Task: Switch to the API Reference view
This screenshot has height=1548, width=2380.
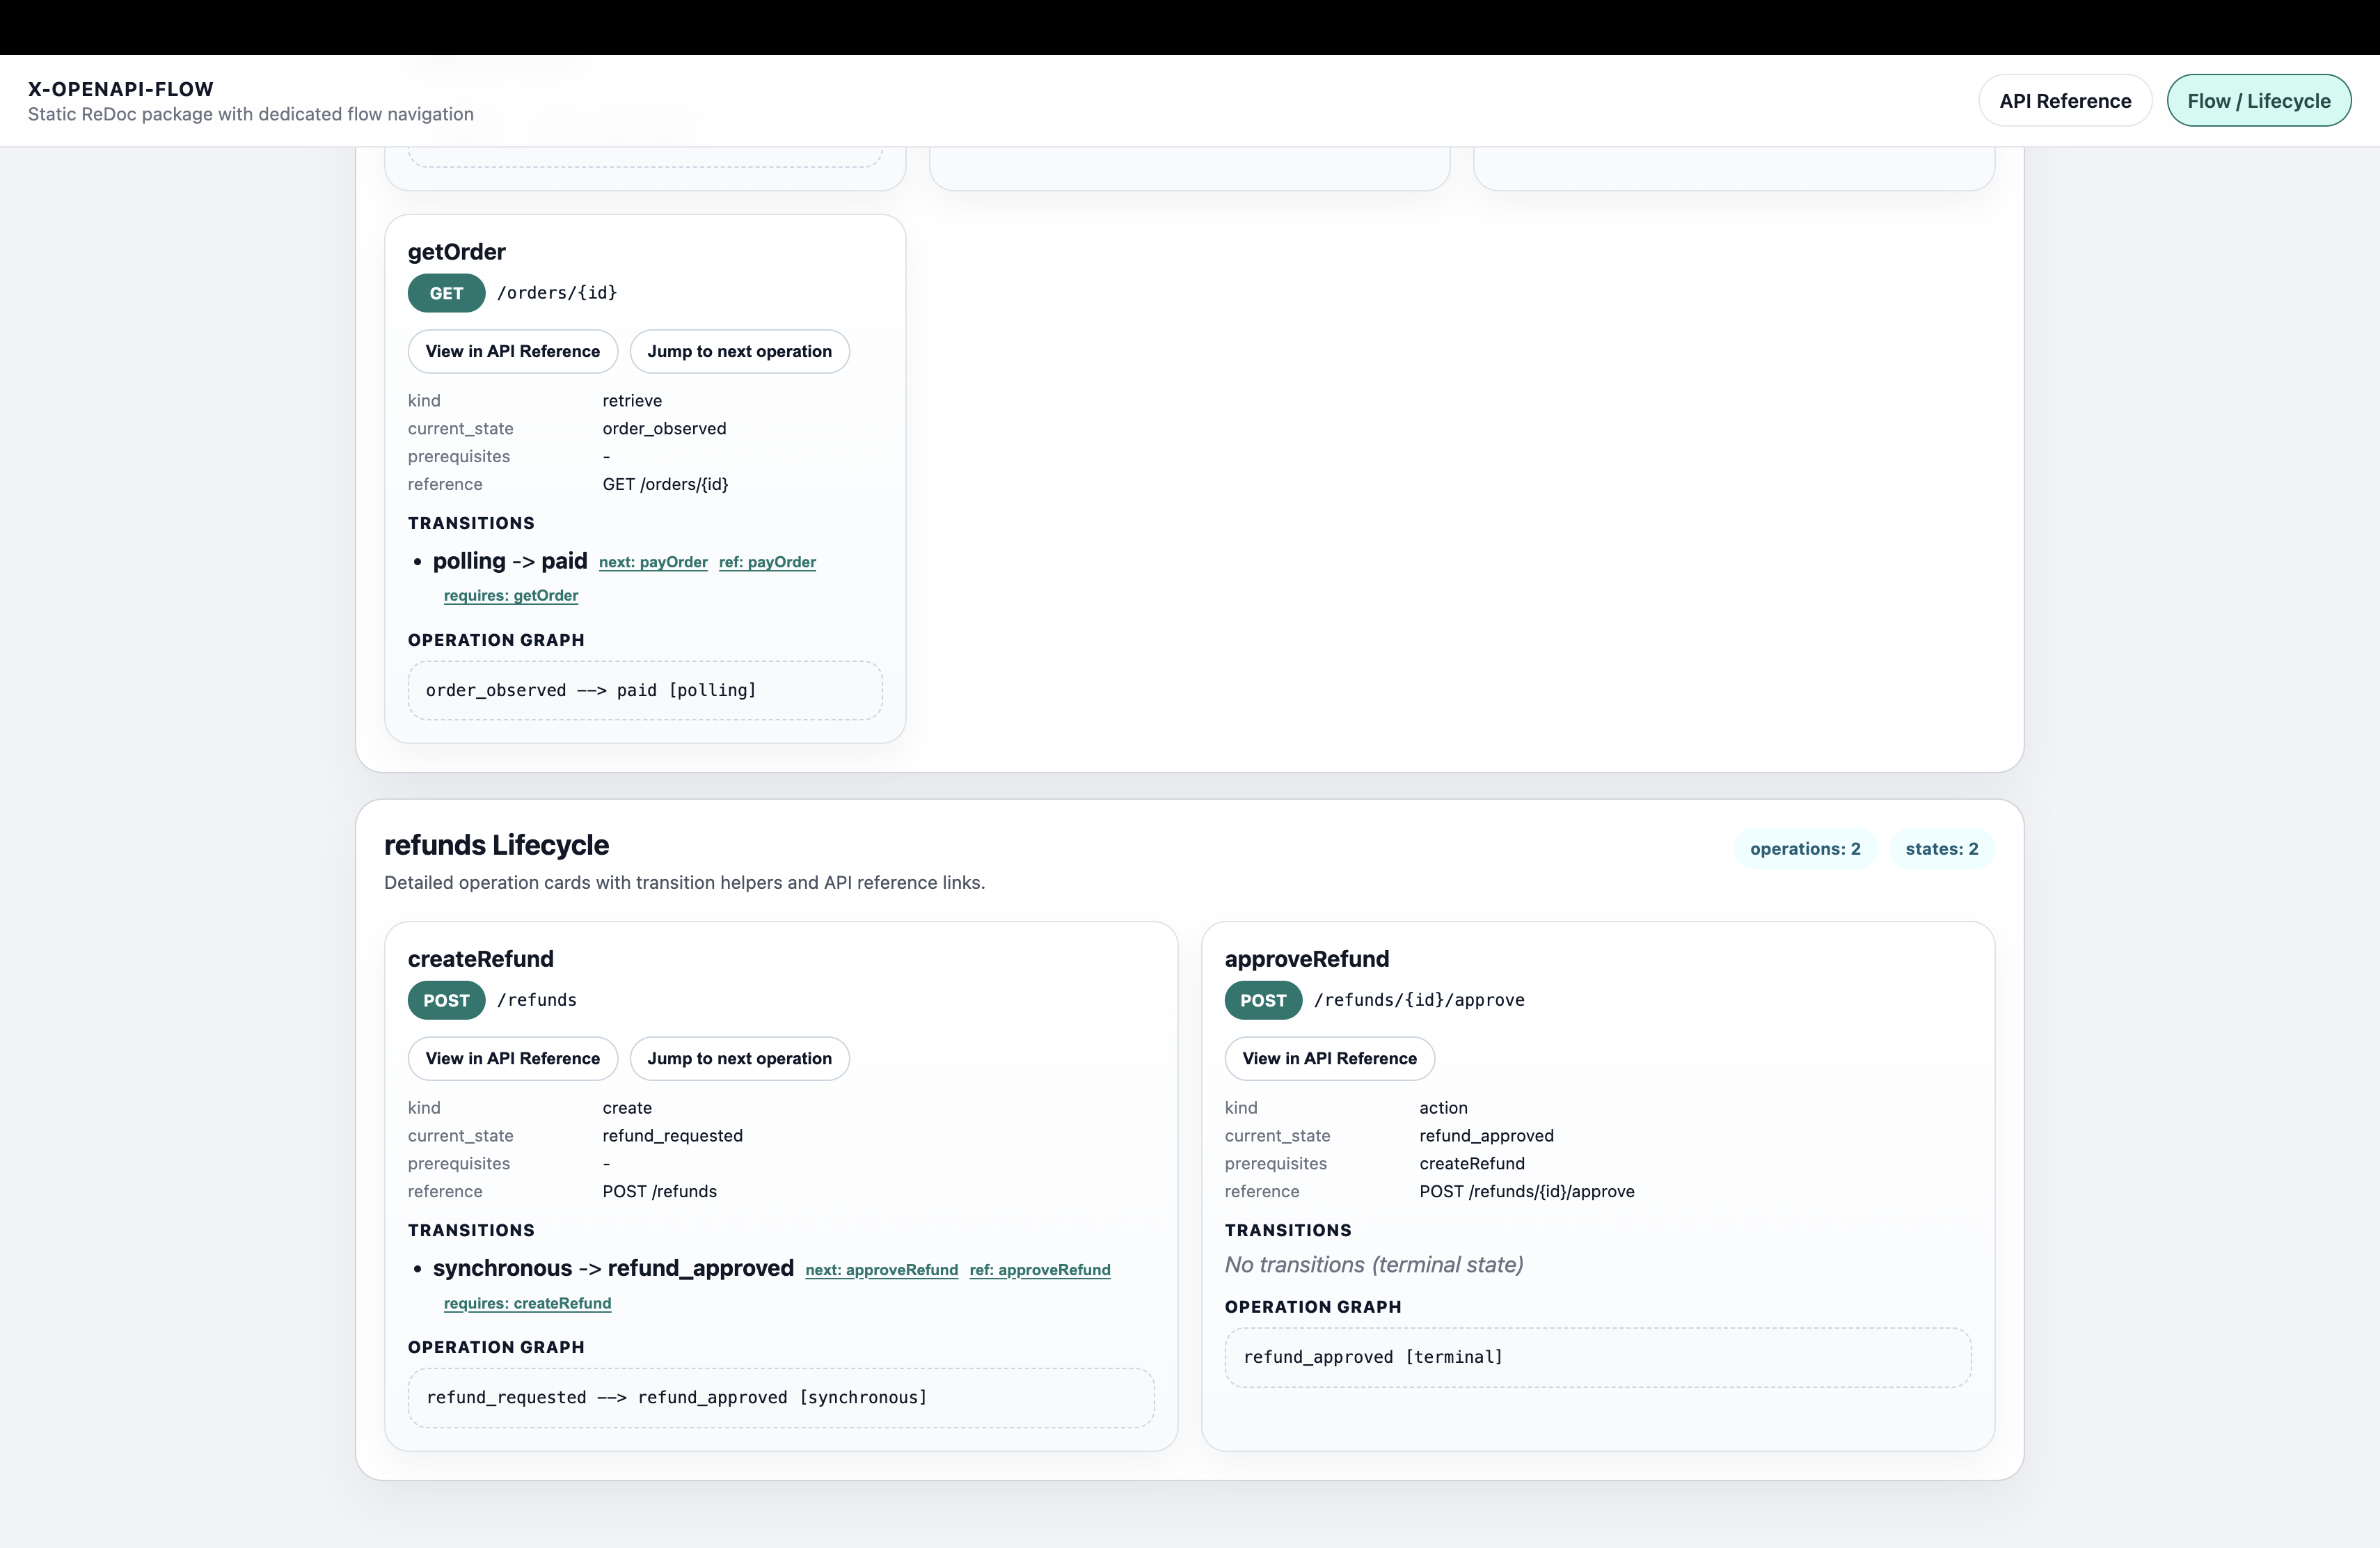Action: point(2065,100)
